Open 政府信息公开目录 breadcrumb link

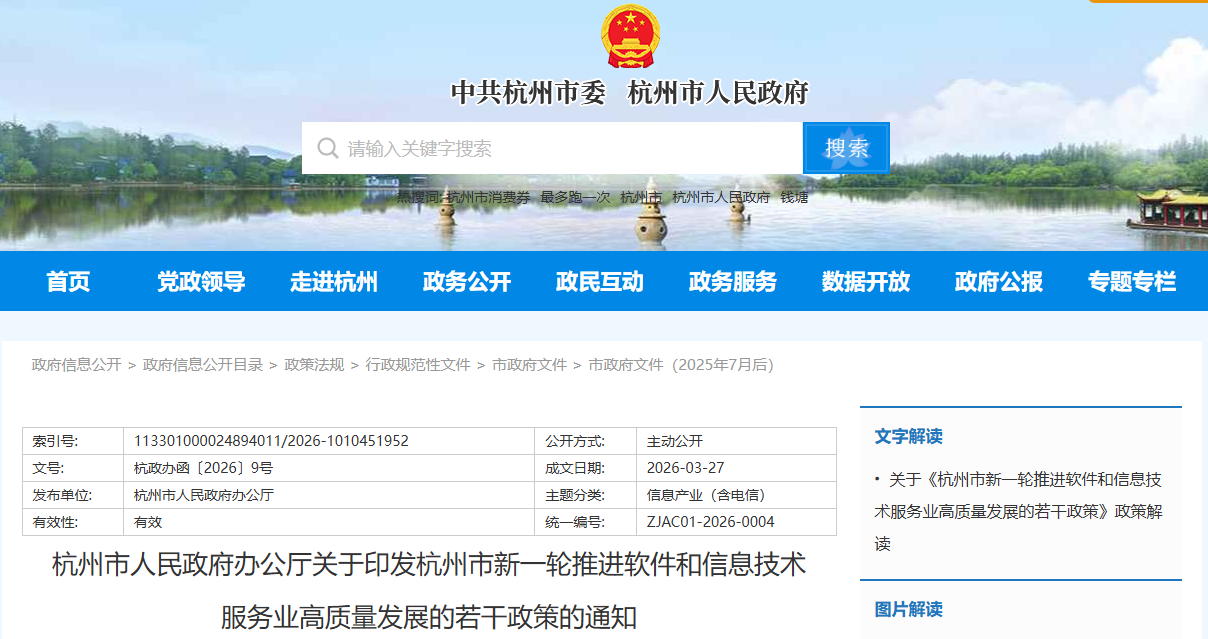pyautogui.click(x=203, y=365)
